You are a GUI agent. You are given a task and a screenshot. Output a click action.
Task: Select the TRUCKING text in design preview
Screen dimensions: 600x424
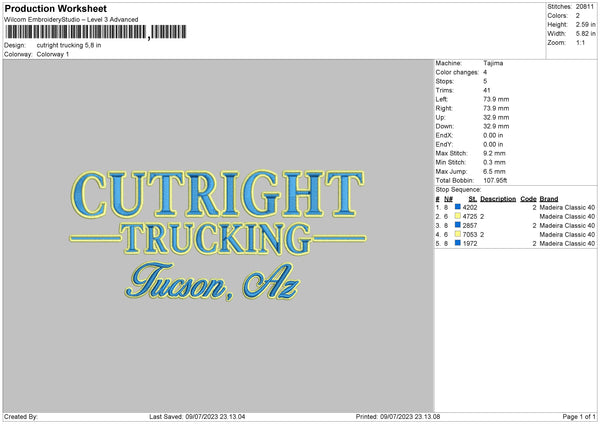pos(217,239)
